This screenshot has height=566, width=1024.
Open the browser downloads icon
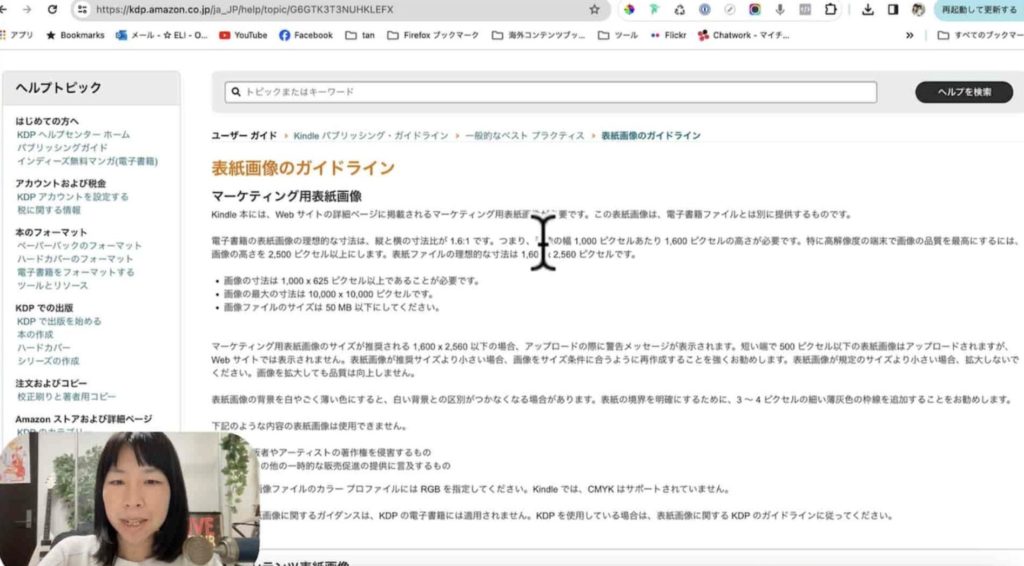click(x=867, y=9)
